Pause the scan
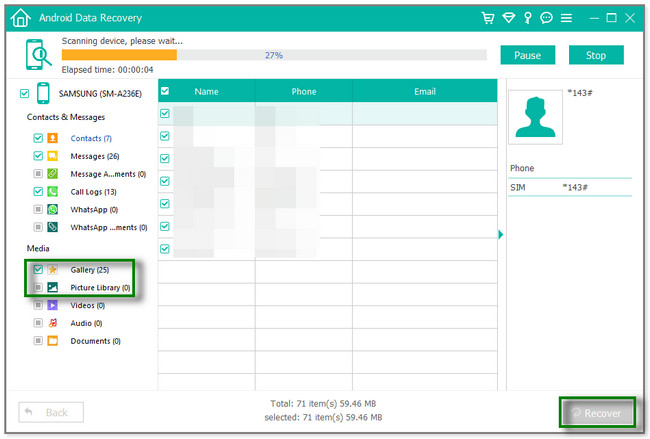The height and width of the screenshot is (439, 650). tap(528, 55)
